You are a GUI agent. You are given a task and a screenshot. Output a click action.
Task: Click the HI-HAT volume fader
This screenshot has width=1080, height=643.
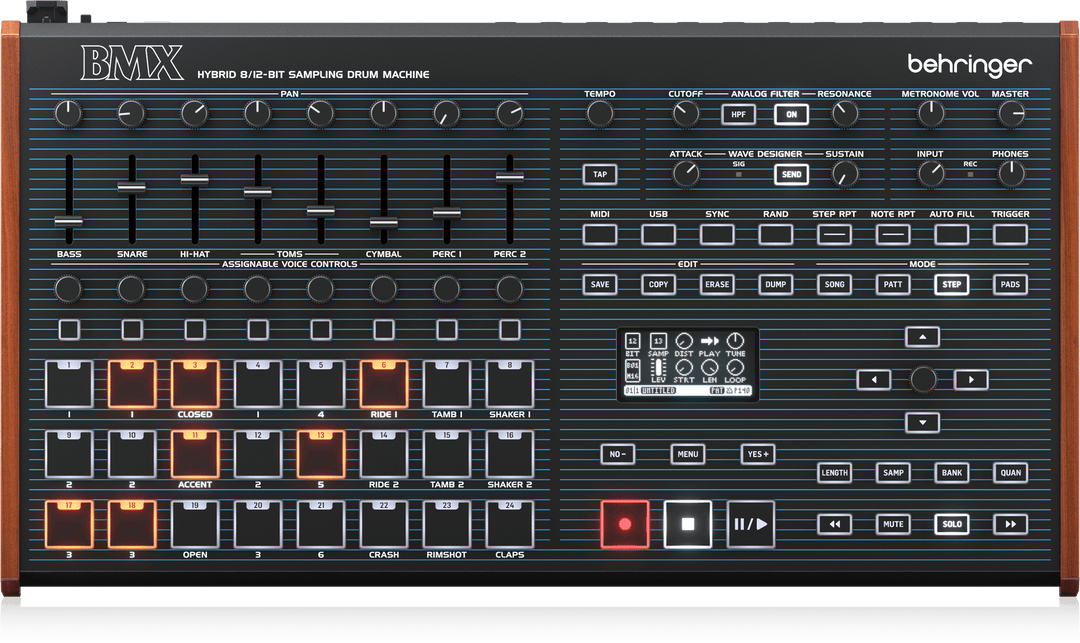(x=195, y=180)
